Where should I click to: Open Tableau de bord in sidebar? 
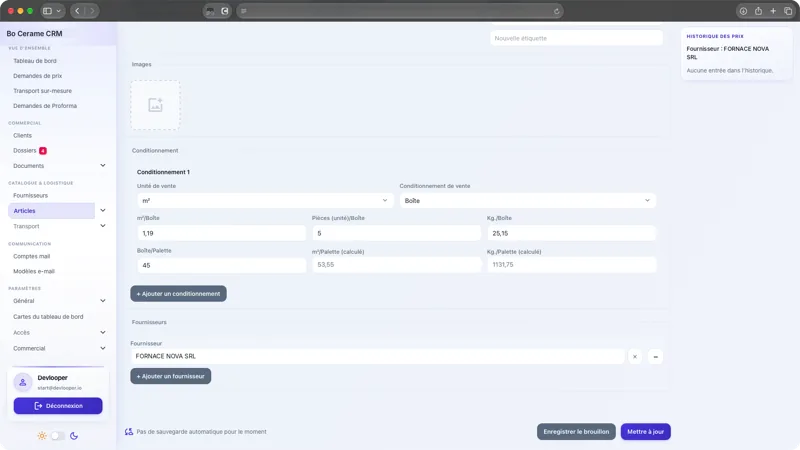(35, 61)
